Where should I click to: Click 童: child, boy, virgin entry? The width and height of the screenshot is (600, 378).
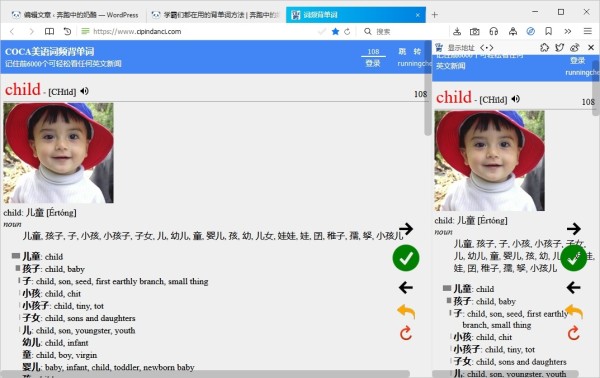pyautogui.click(x=59, y=355)
